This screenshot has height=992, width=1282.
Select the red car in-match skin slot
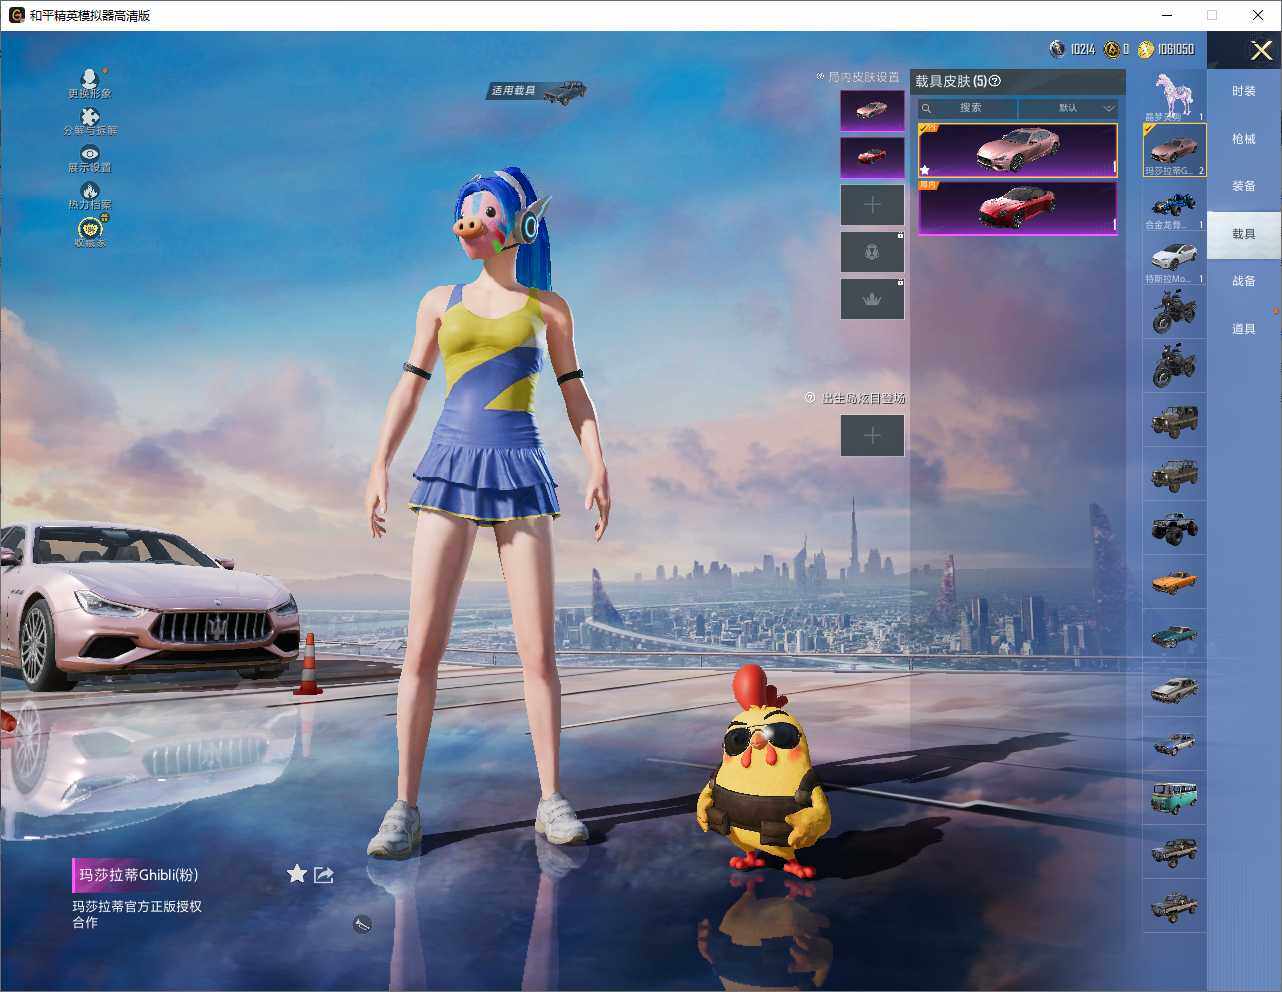click(x=872, y=157)
